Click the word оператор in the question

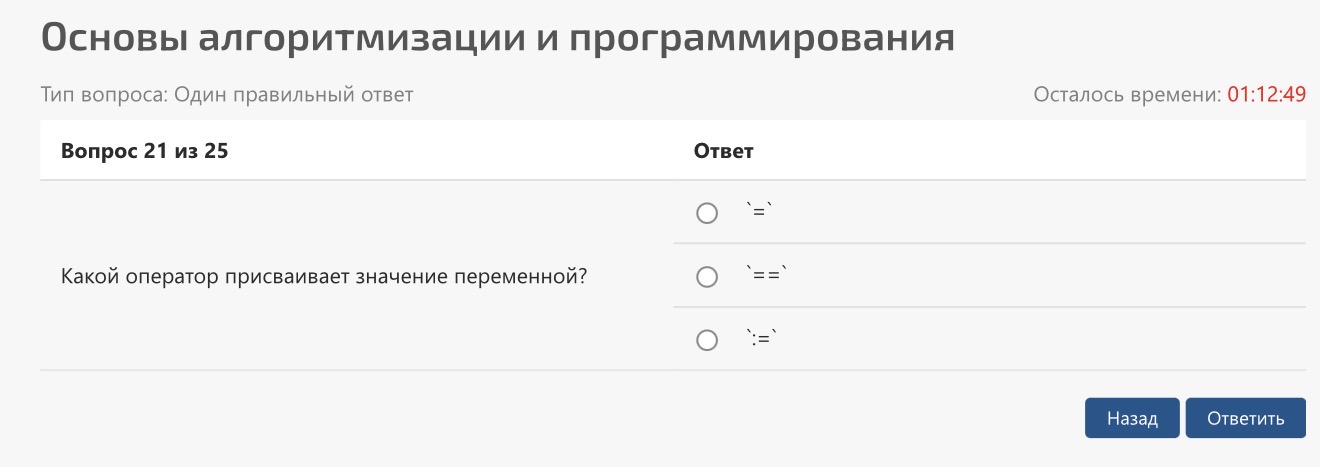[172, 277]
